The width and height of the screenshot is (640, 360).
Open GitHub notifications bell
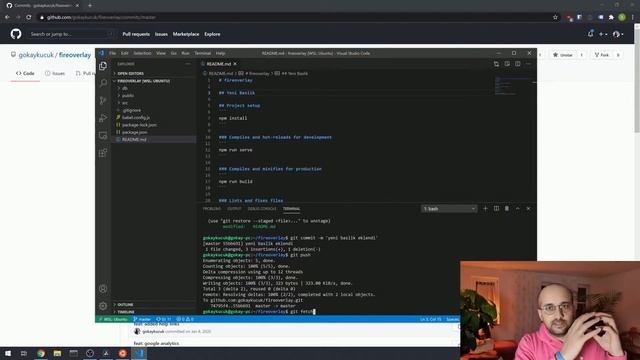[x=590, y=34]
